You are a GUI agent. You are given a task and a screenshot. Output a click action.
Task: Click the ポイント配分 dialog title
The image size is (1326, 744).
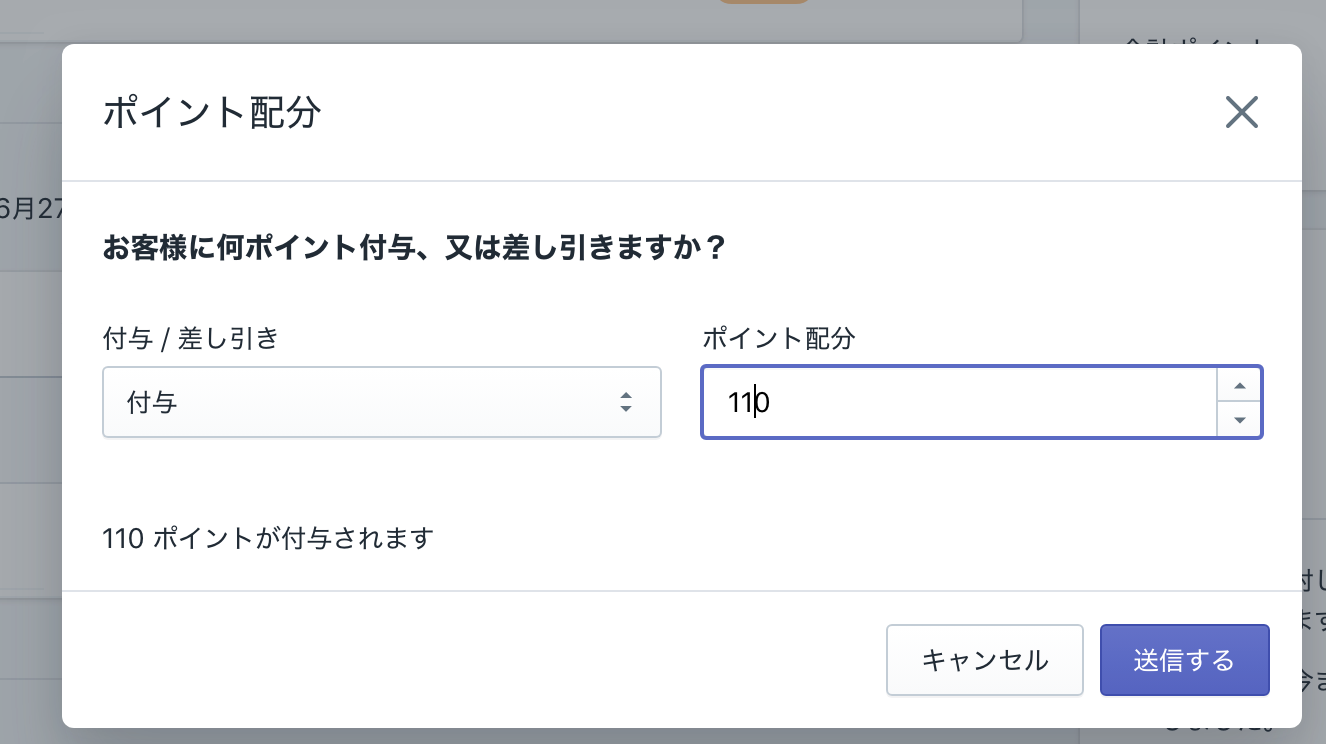[x=212, y=112]
